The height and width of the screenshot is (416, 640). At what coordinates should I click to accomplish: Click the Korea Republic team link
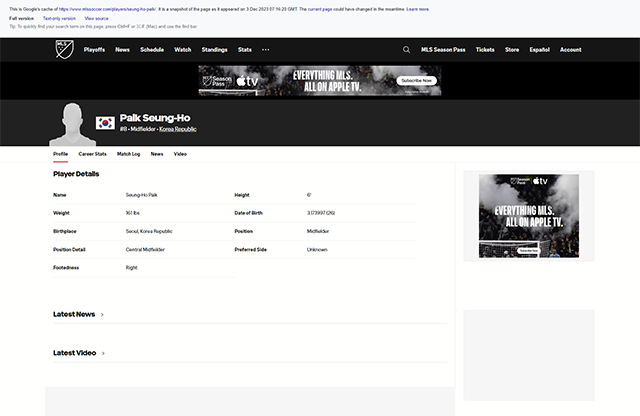coord(178,129)
